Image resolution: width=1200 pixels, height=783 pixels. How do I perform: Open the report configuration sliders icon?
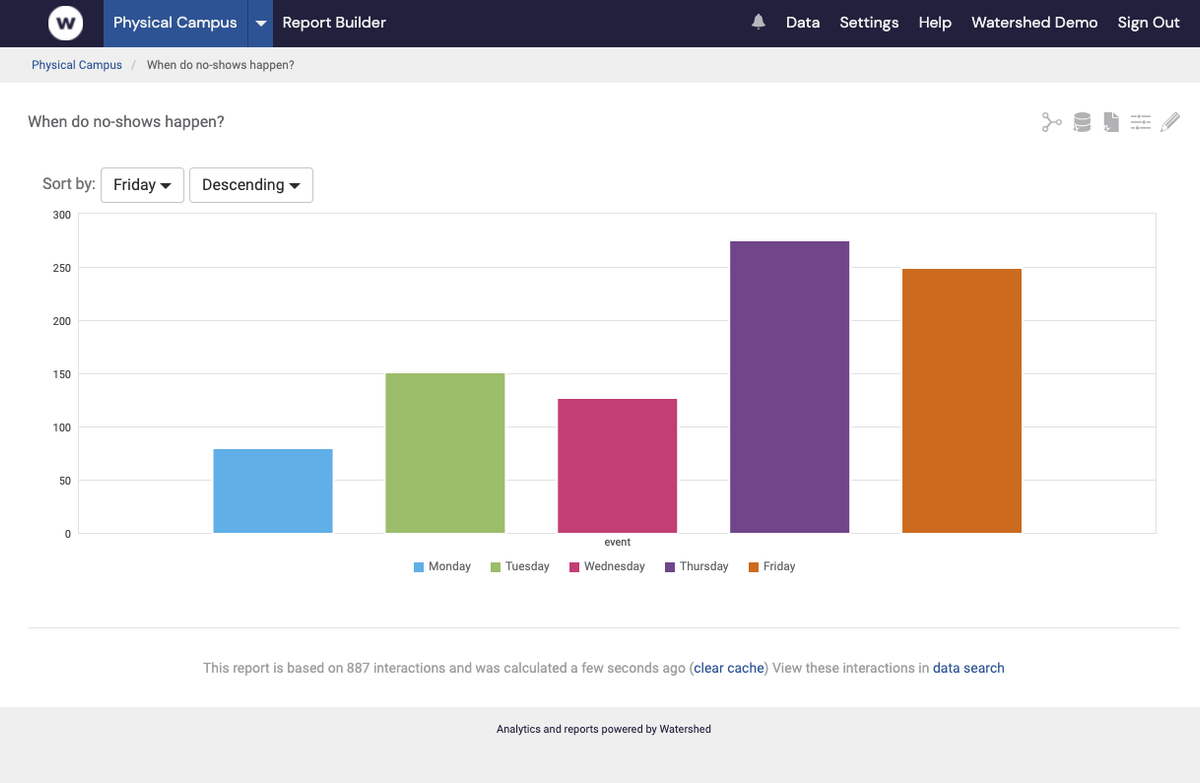point(1141,122)
